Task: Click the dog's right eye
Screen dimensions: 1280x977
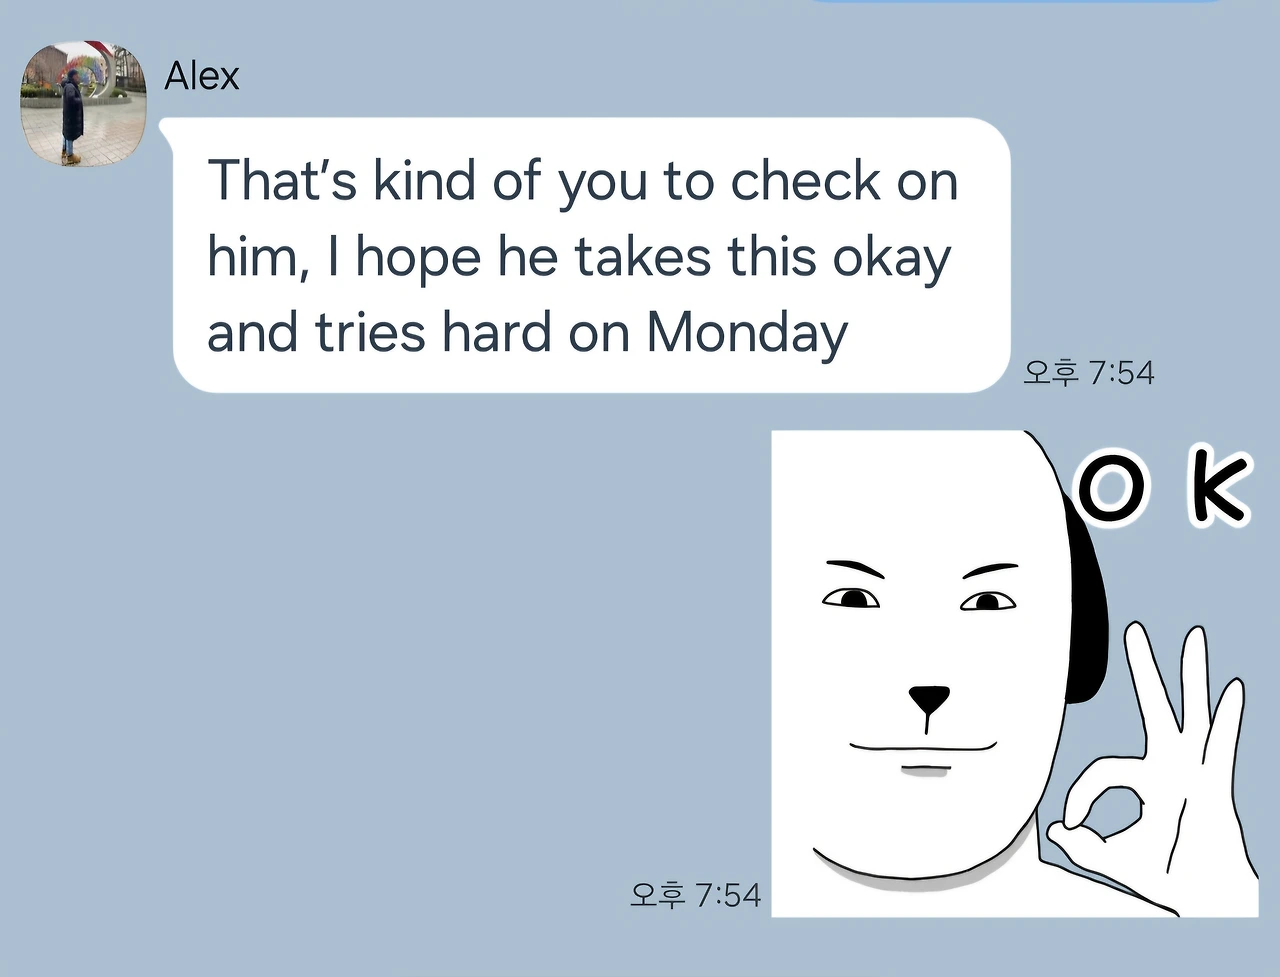Action: pos(988,600)
